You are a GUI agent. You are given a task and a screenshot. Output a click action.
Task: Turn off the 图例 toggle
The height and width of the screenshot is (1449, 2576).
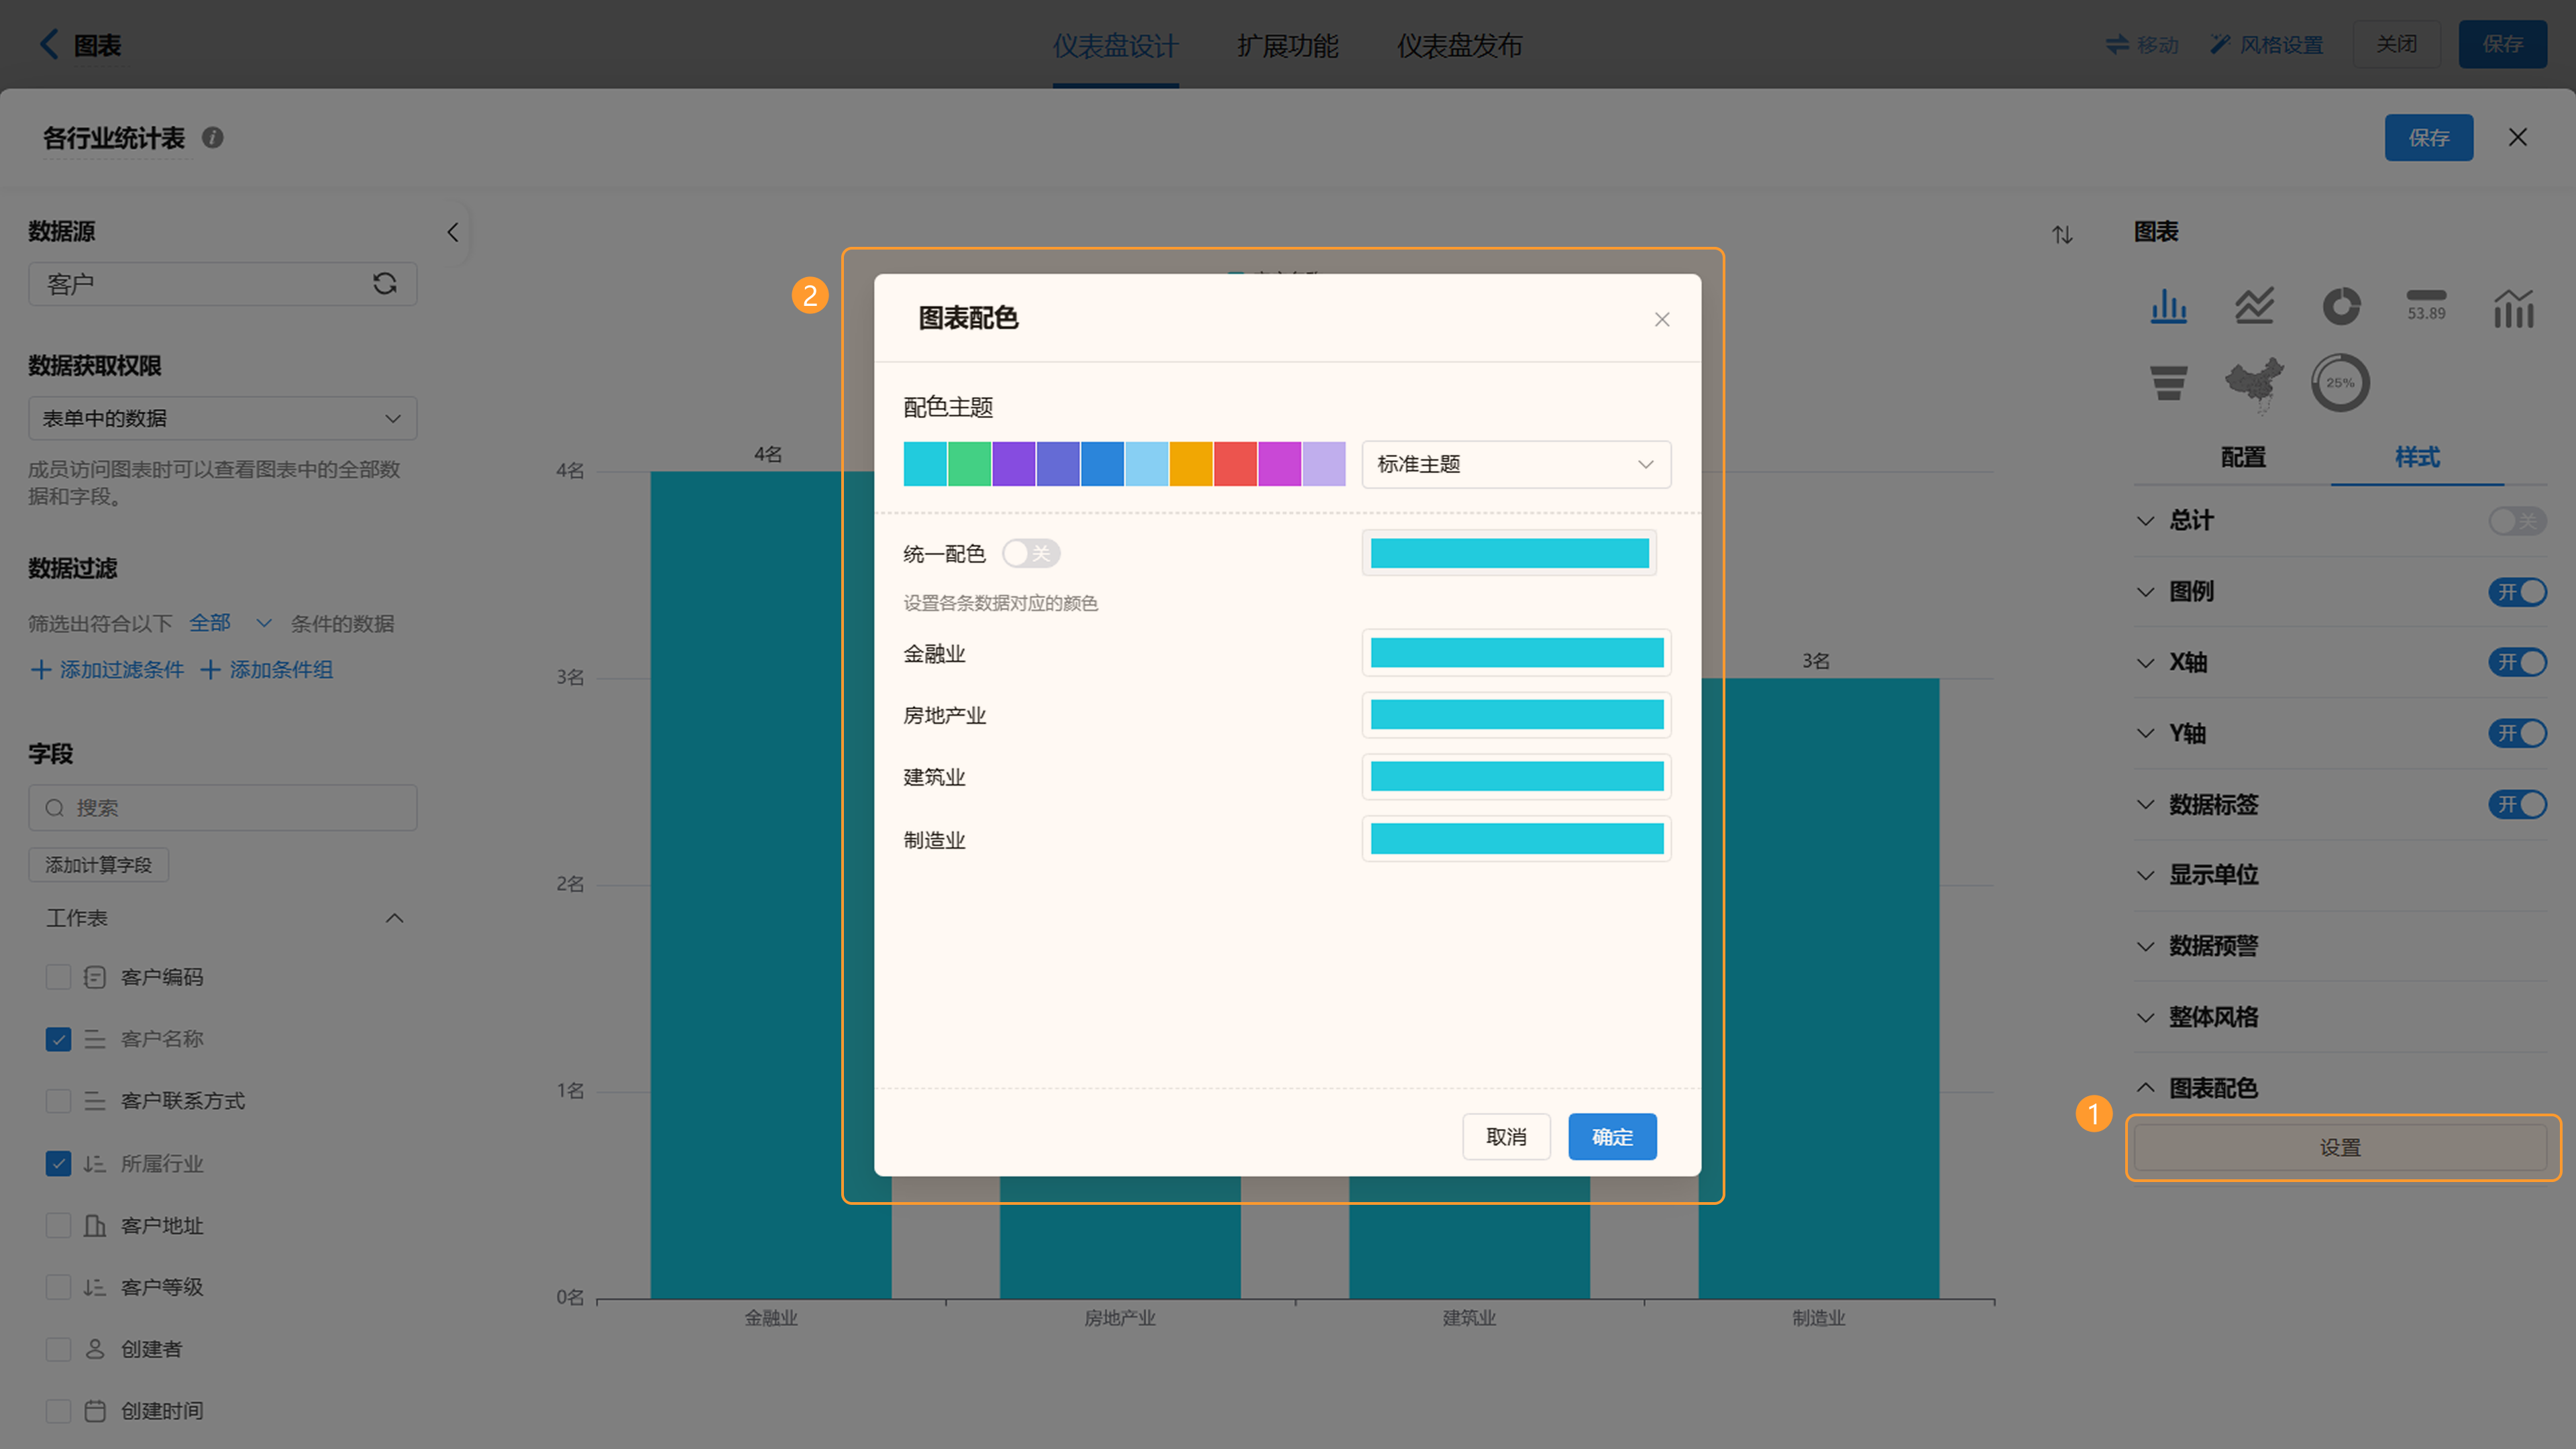pos(2517,592)
